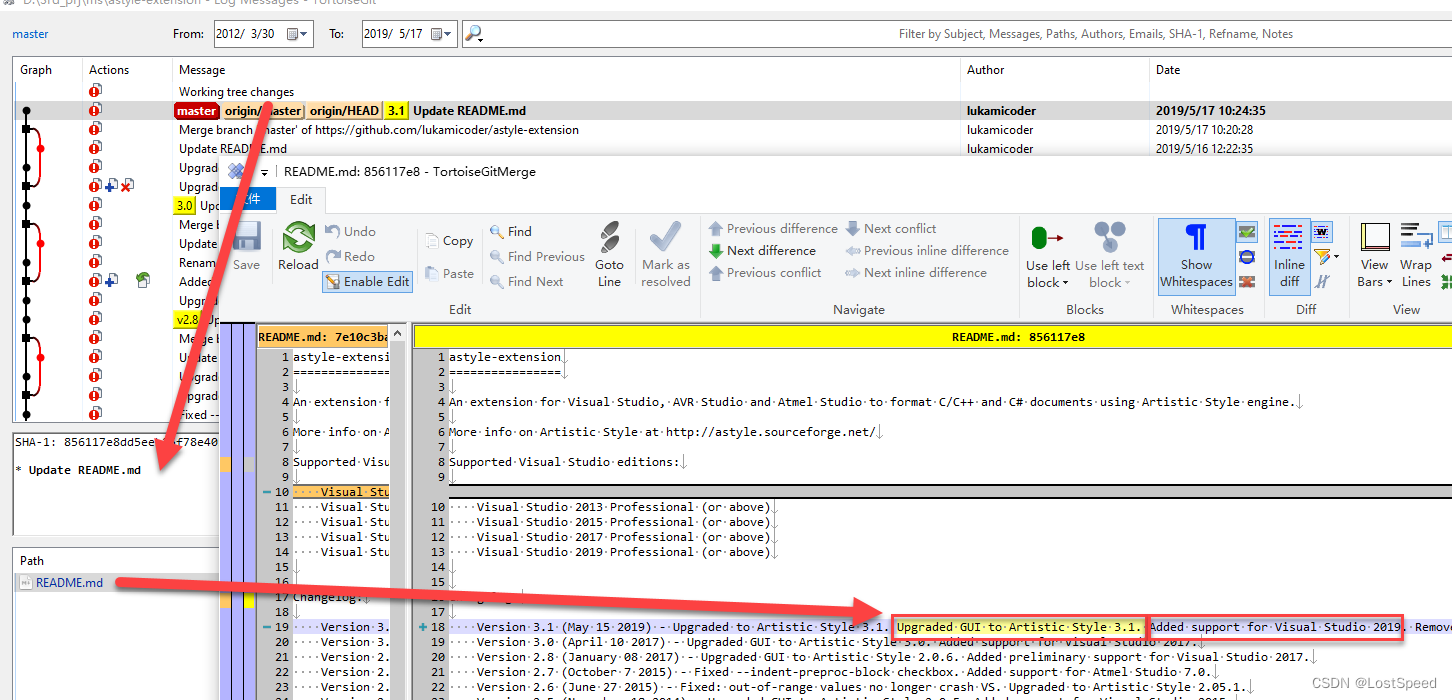1452x700 pixels.
Task: Click Mark as resolved checkmark
Action: pyautogui.click(x=666, y=255)
